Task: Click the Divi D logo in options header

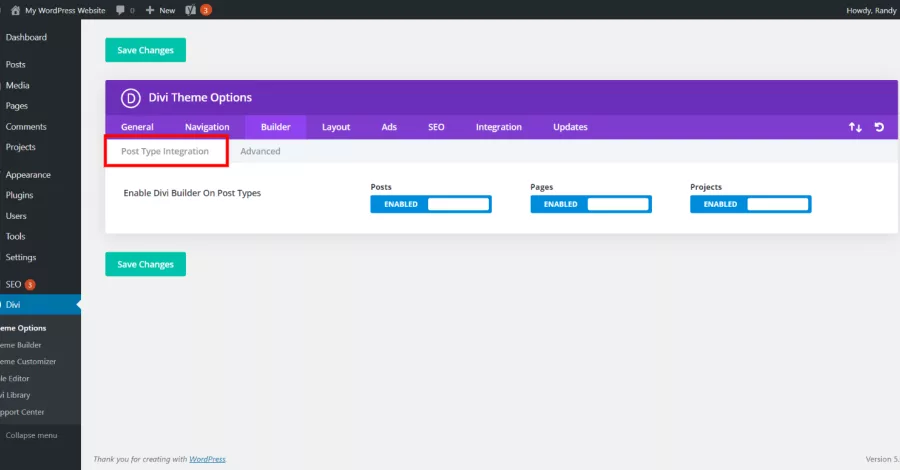Action: point(131,98)
